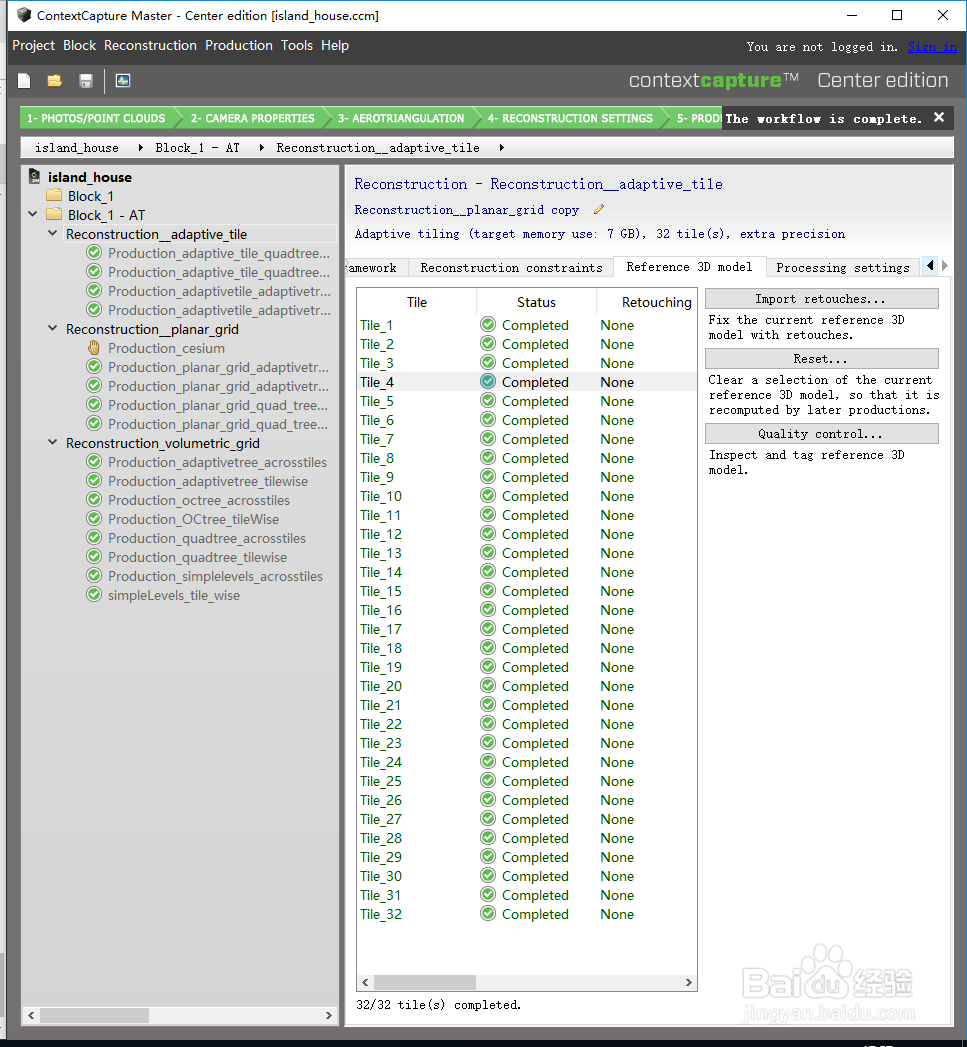Open breadcrumb arrow after Block_1 - AT
Viewport: 967px width, 1047px height.
(x=261, y=148)
